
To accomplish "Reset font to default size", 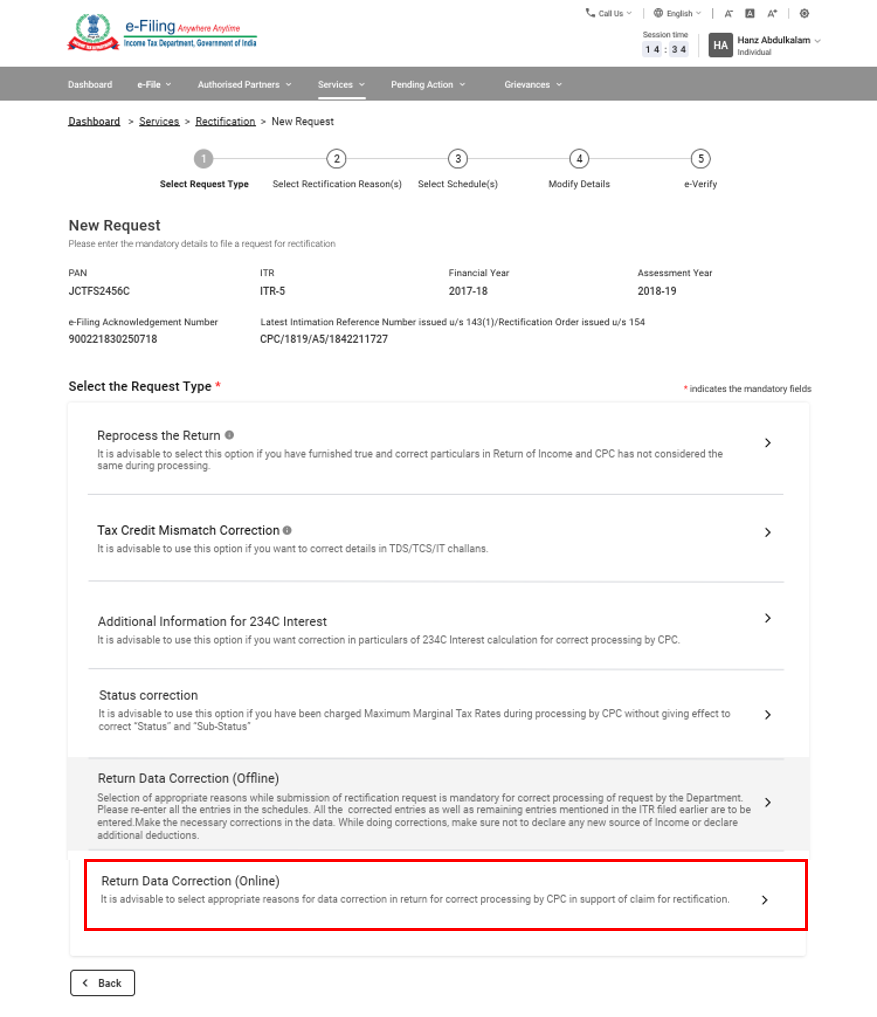I will (x=750, y=14).
